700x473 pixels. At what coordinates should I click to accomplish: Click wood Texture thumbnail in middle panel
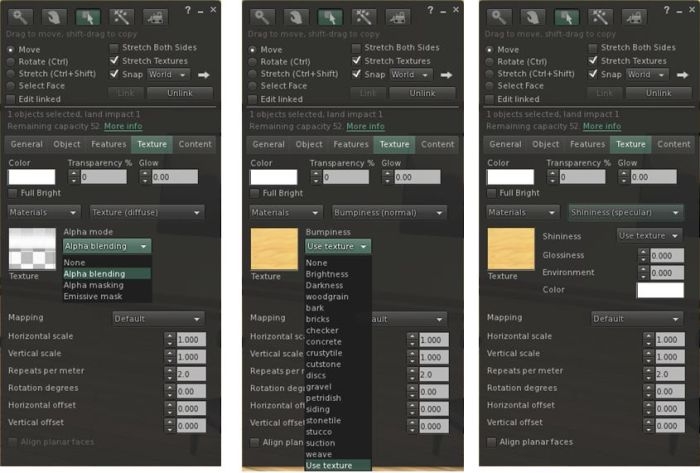coord(274,249)
